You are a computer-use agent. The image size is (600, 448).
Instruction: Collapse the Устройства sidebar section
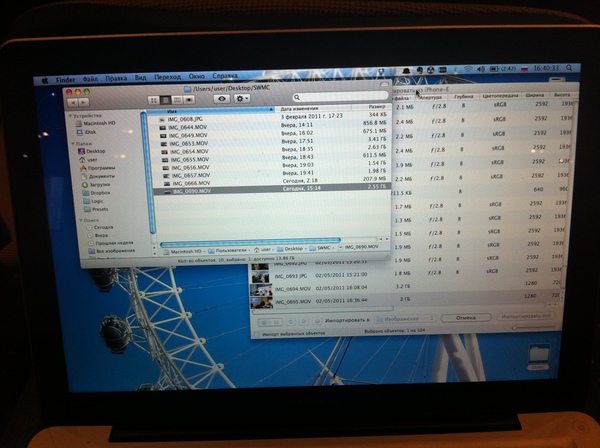pyautogui.click(x=70, y=116)
